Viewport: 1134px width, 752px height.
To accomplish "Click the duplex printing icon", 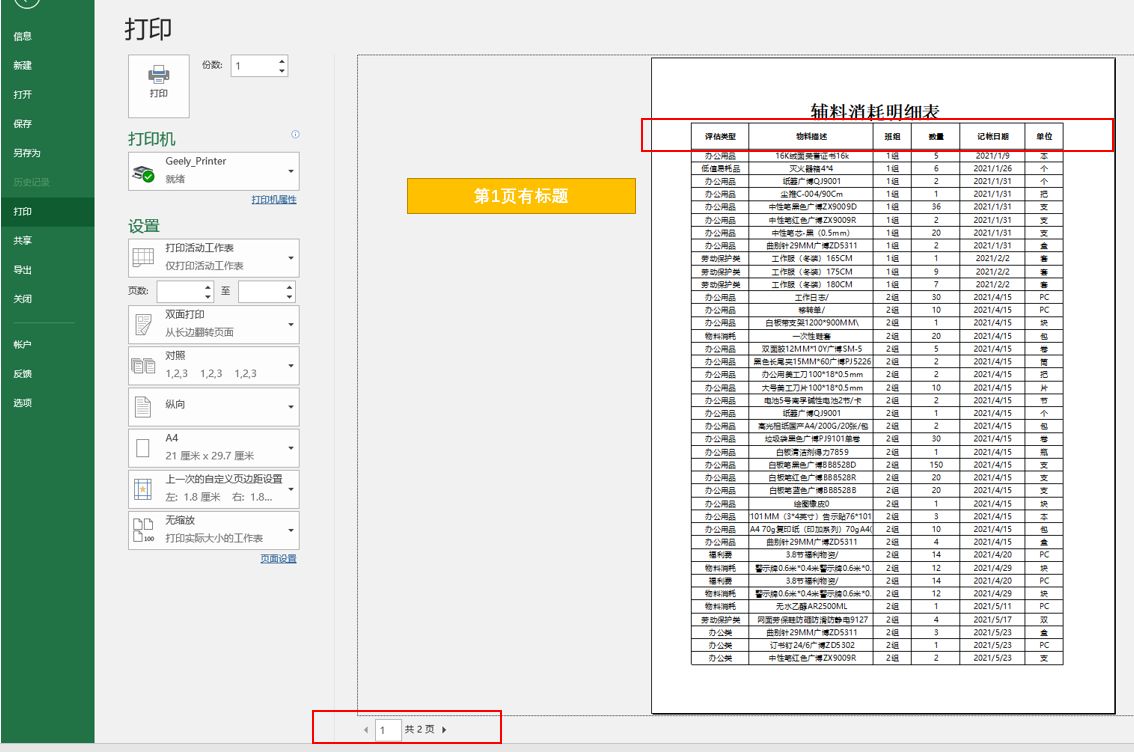I will (x=143, y=324).
